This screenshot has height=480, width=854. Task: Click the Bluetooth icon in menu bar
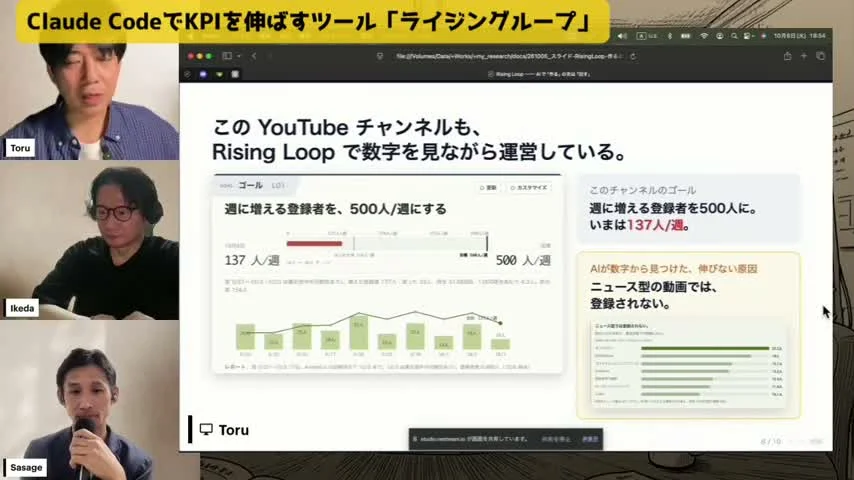click(669, 36)
